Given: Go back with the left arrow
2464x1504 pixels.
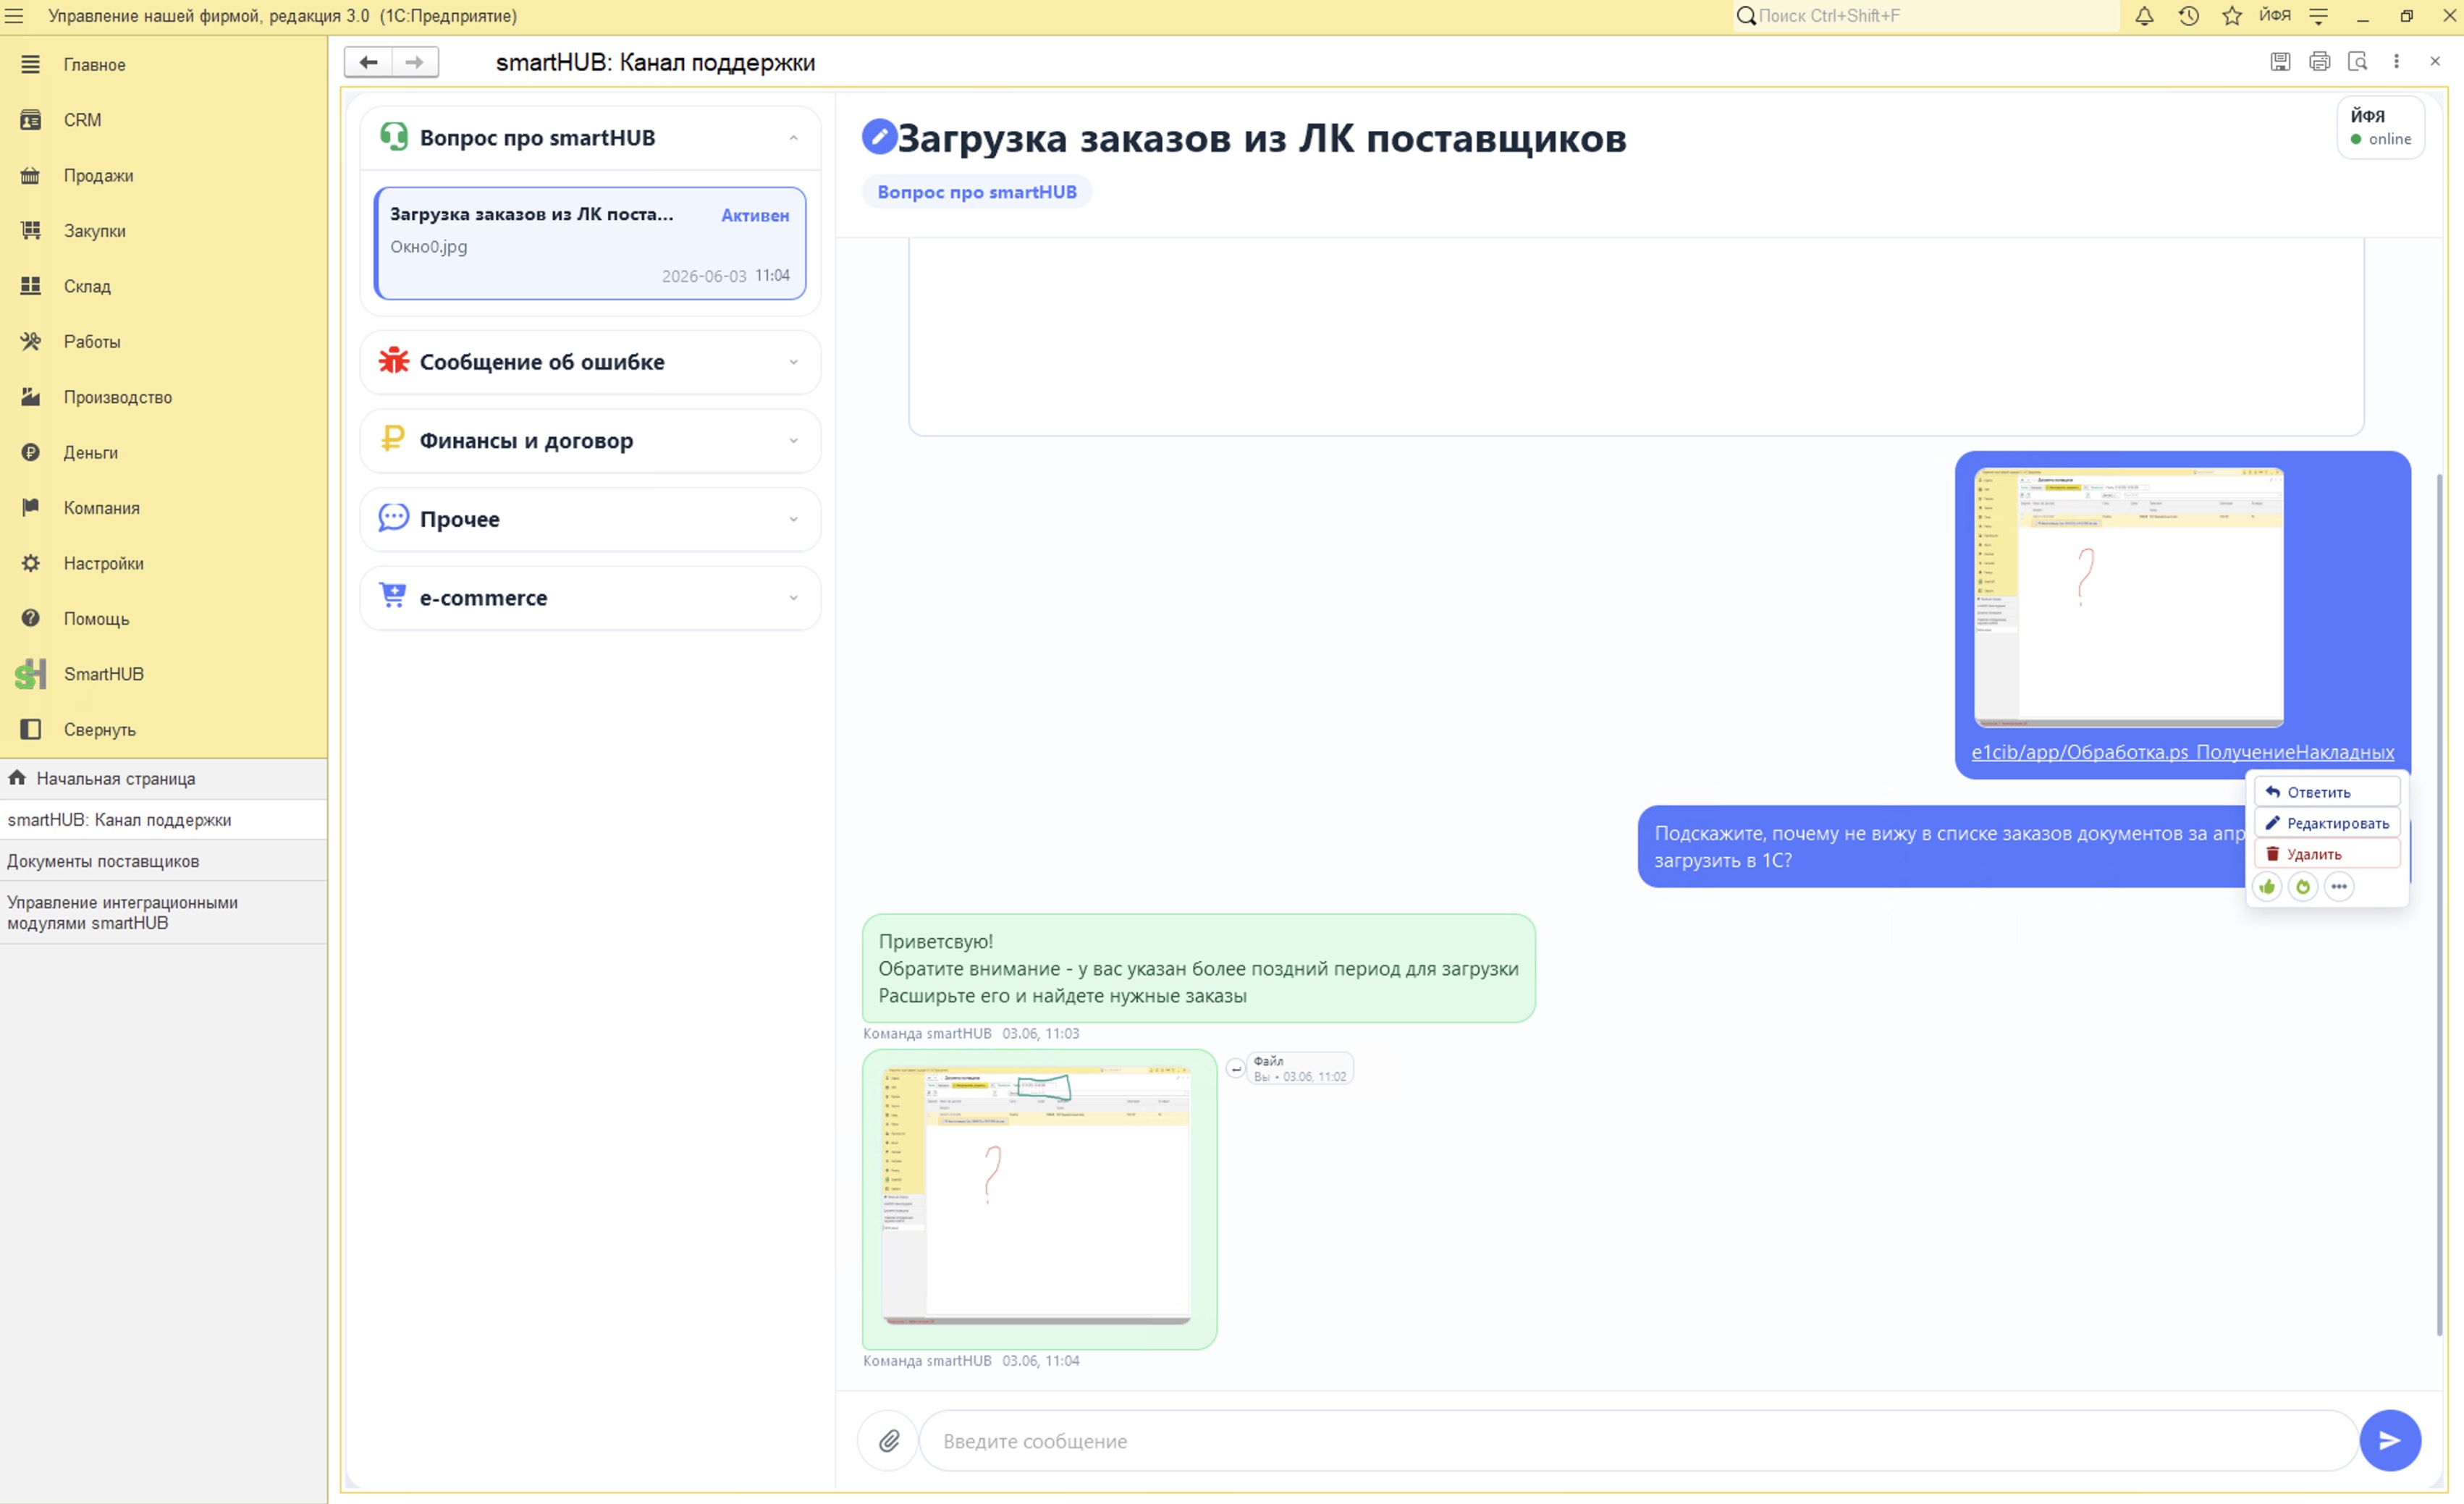Looking at the screenshot, I should [x=368, y=62].
